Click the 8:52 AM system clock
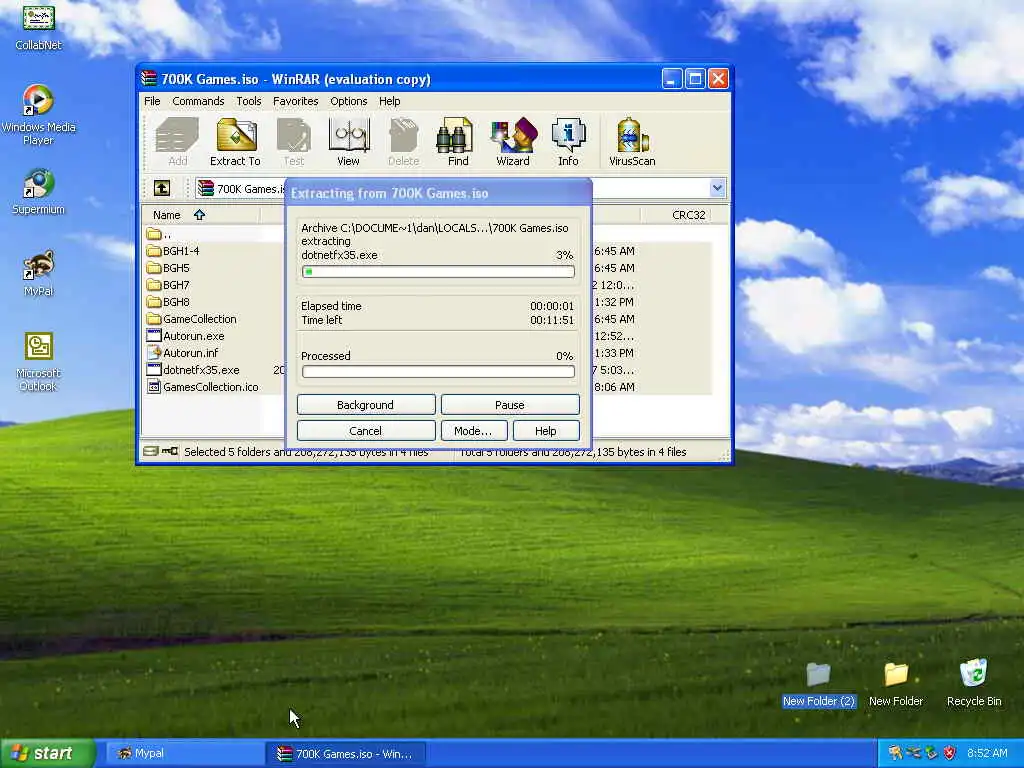 click(x=987, y=753)
